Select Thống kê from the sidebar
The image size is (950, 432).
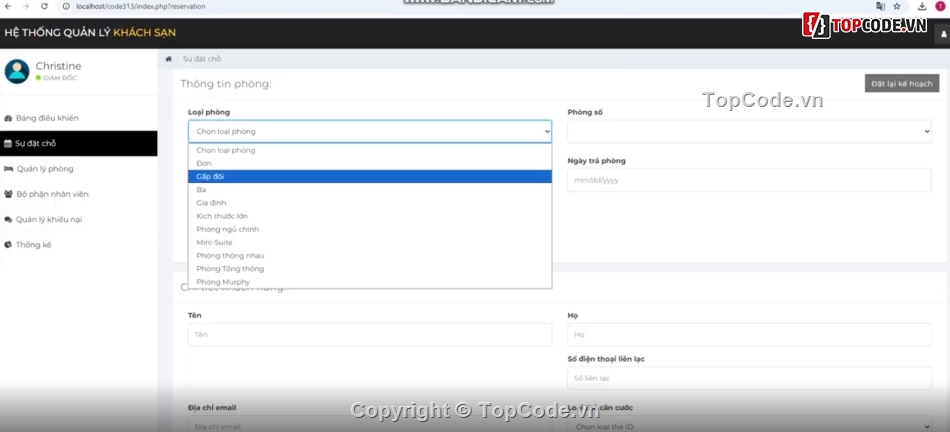pyautogui.click(x=33, y=244)
